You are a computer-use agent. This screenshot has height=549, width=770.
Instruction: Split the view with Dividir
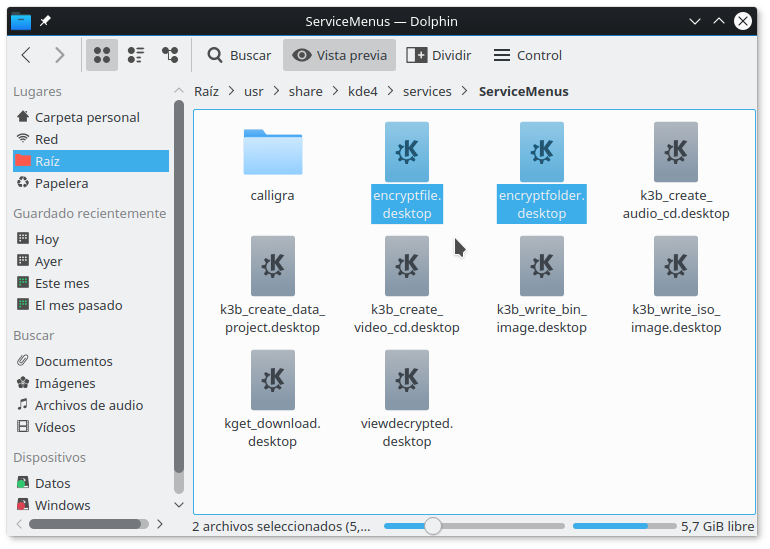point(439,55)
